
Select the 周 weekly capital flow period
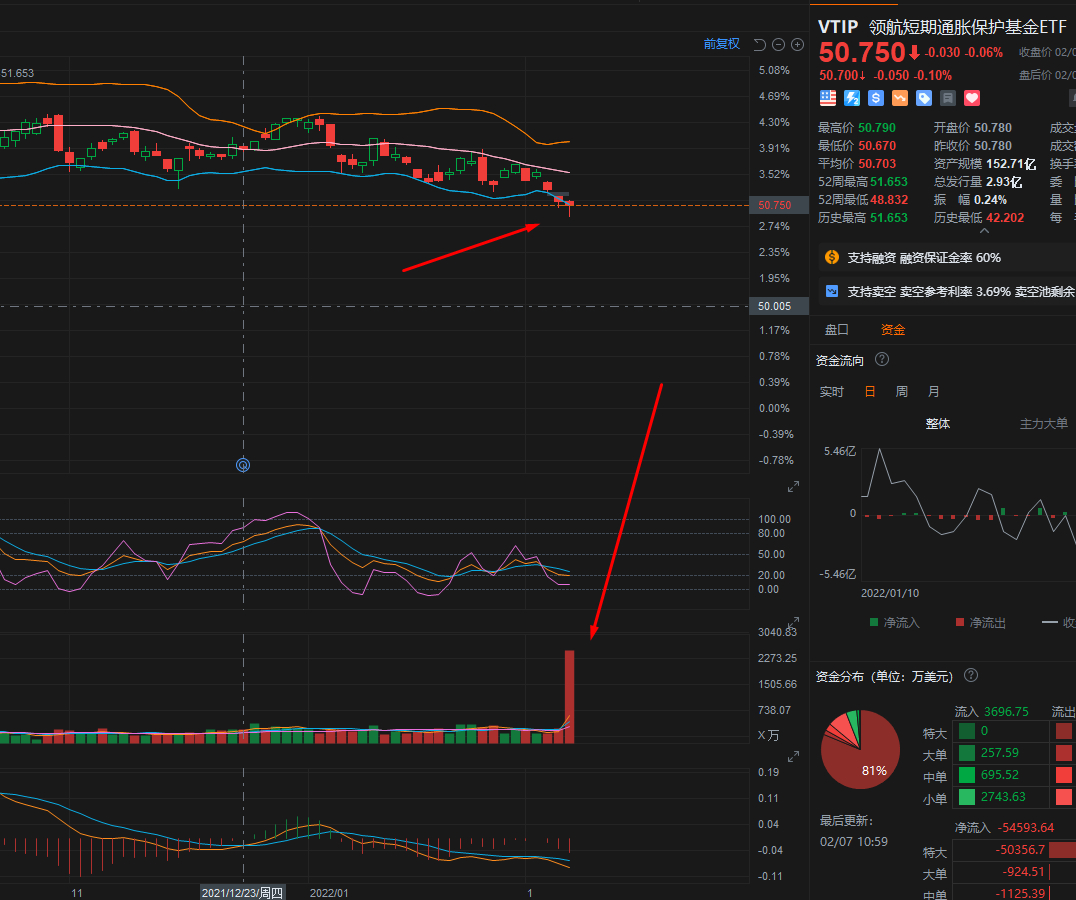pos(902,392)
